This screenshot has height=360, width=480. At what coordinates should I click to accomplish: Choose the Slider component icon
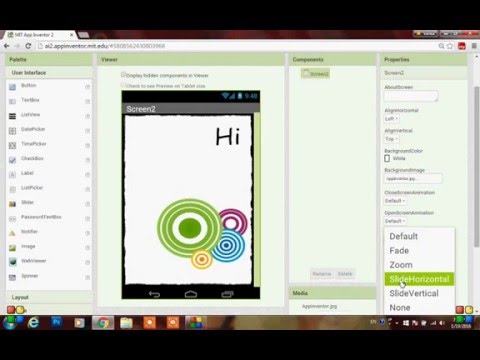click(x=12, y=204)
